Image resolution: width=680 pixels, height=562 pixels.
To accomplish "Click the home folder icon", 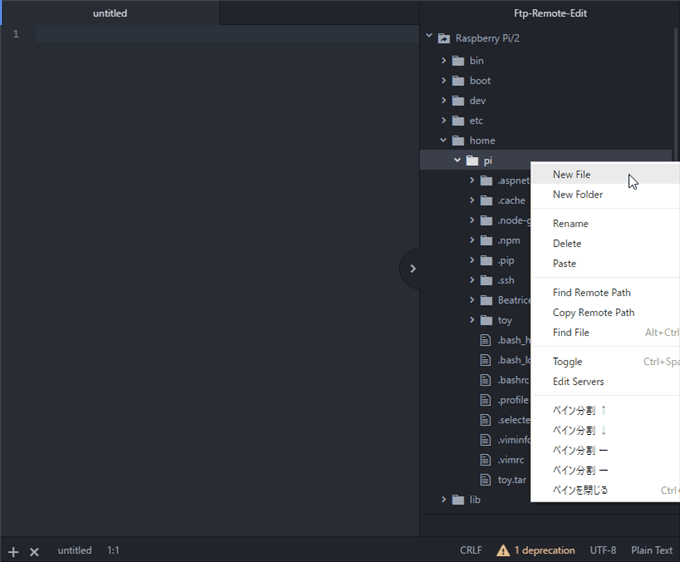I will point(458,140).
